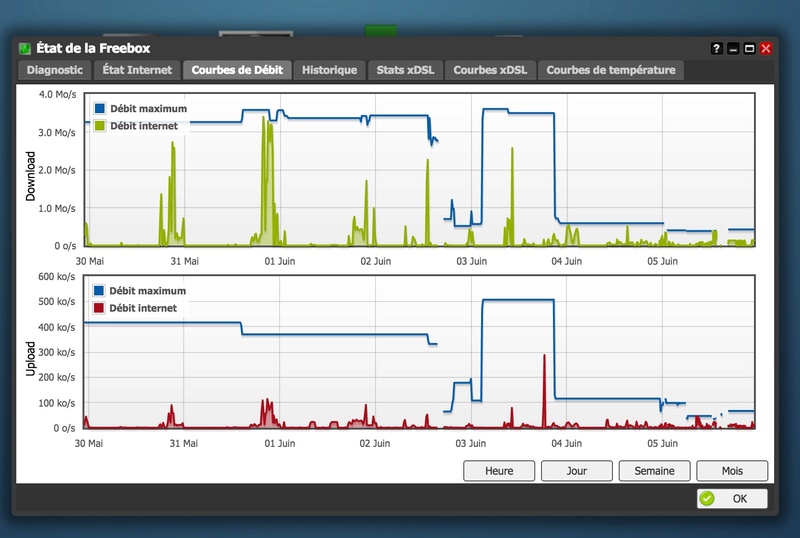Show the Courbes xDSL tab
The image size is (800, 538).
490,70
